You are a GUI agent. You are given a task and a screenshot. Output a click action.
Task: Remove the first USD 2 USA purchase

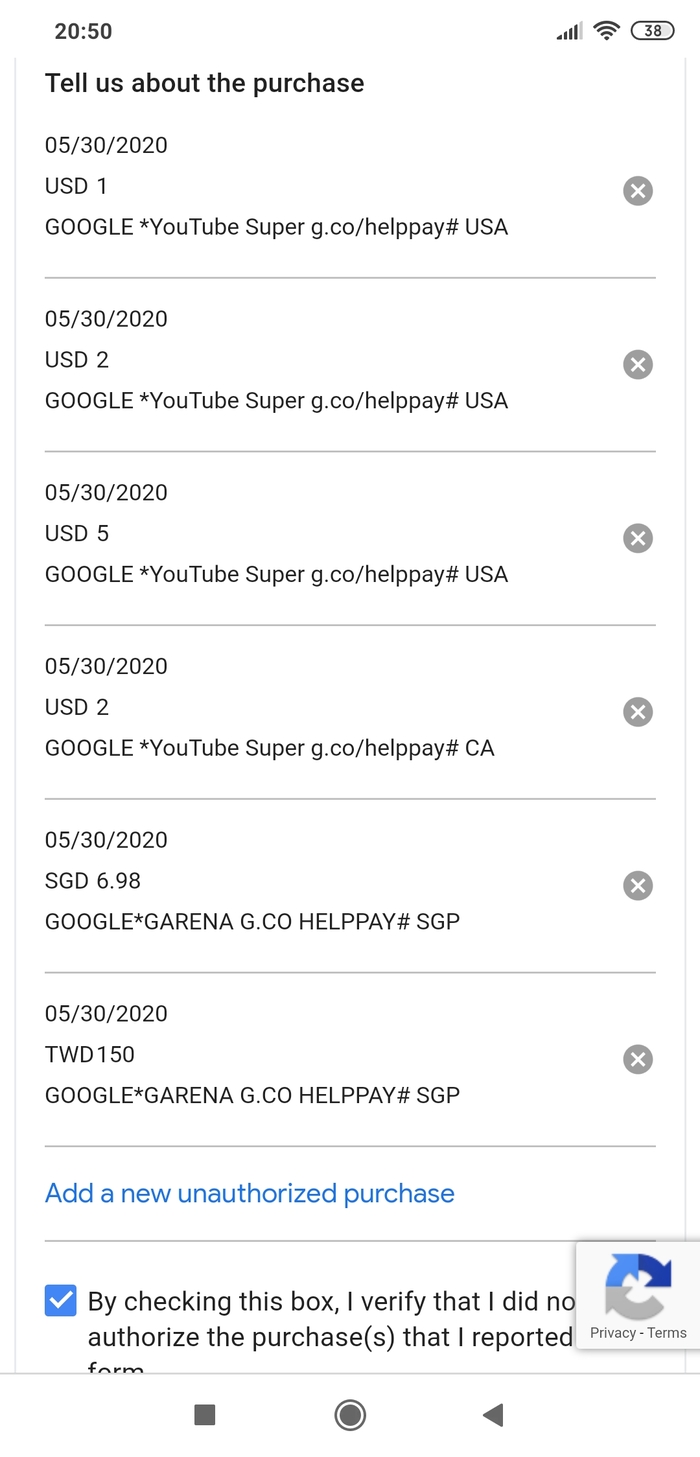click(638, 364)
